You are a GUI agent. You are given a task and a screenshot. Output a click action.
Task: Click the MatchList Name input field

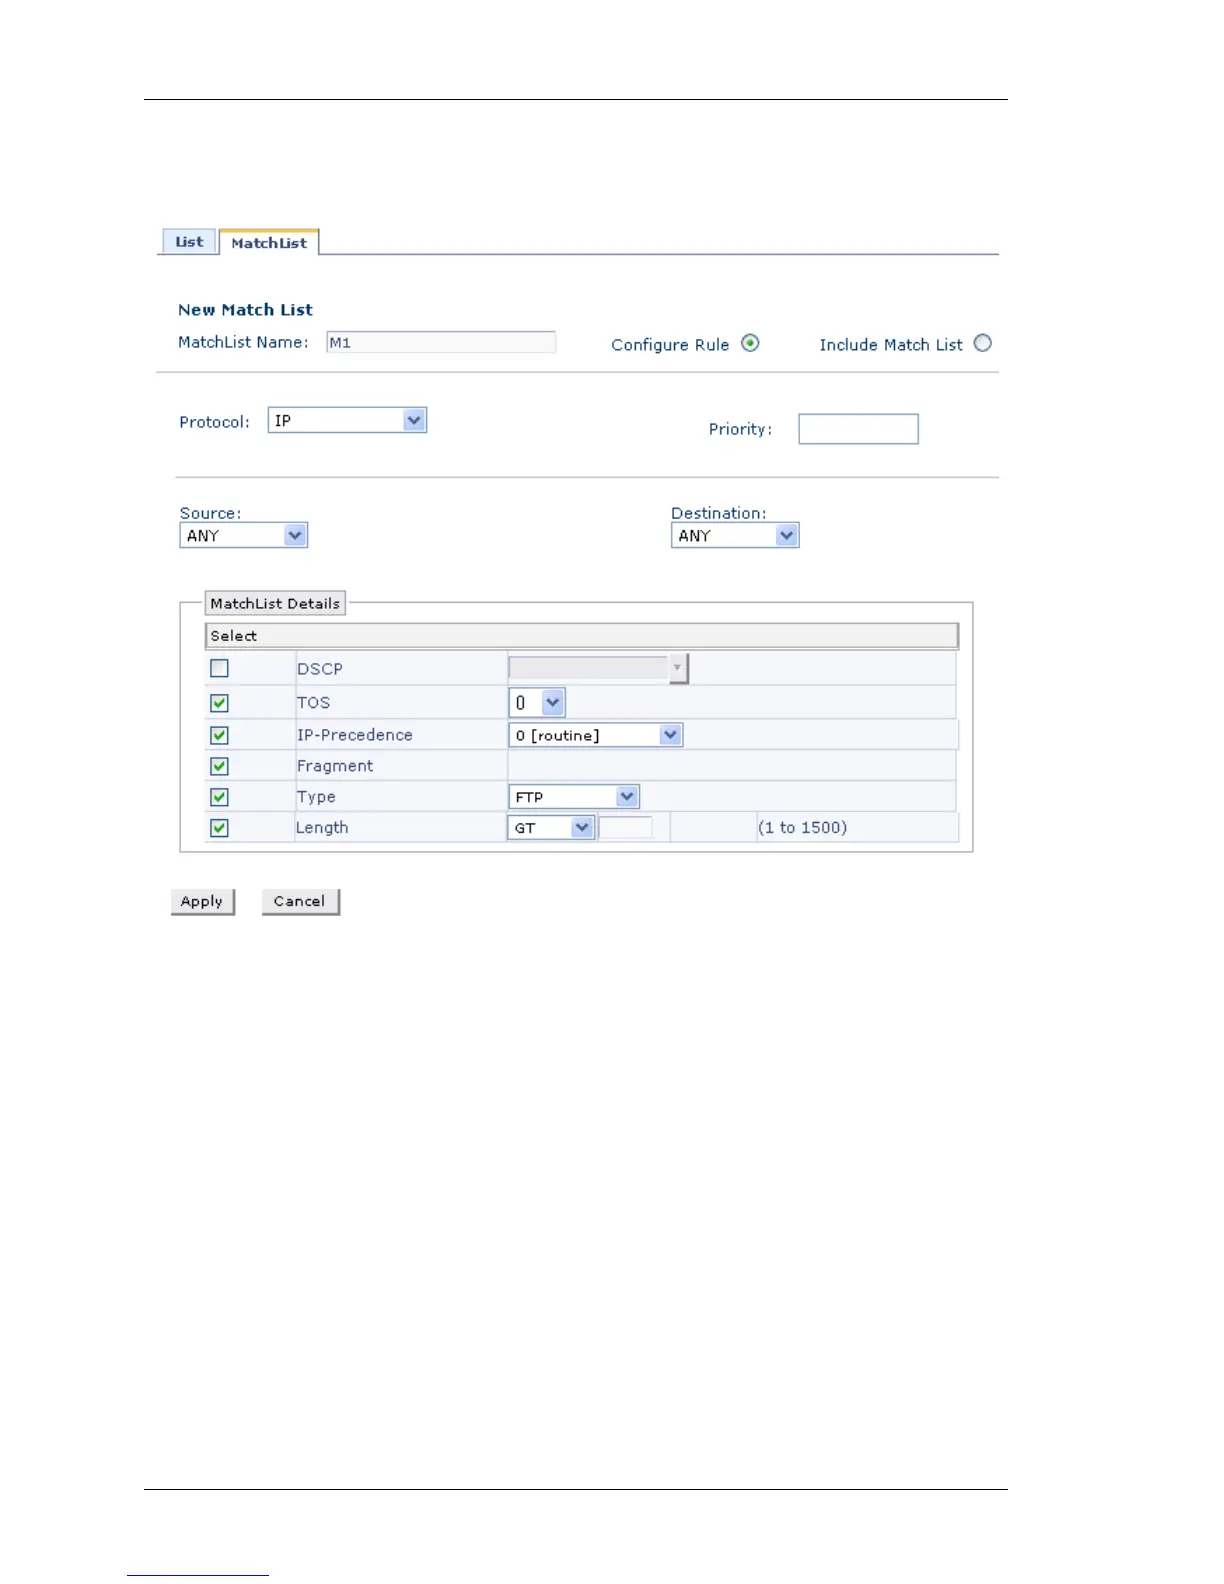[x=441, y=342]
